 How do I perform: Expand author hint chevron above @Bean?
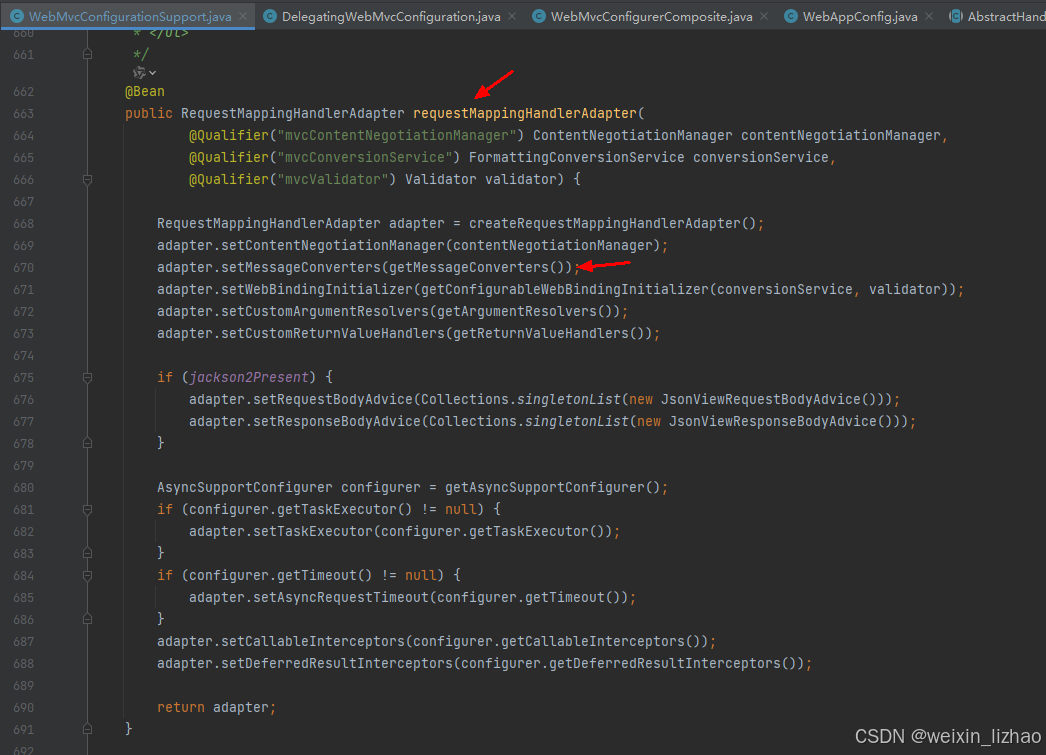(153, 73)
